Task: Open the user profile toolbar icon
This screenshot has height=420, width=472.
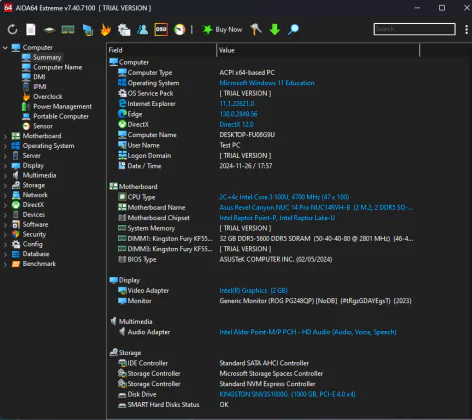Action: click(142, 30)
